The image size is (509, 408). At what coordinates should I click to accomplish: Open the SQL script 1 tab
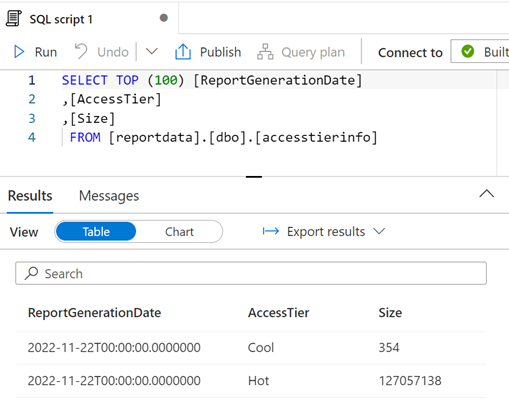coord(89,18)
